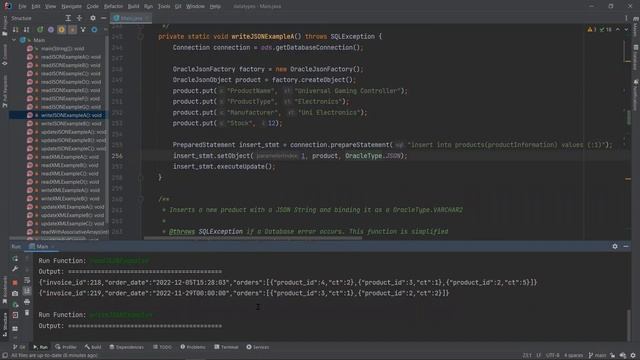Open LF line separator selector
Viewport: 640px width, 360px height.
click(538, 356)
